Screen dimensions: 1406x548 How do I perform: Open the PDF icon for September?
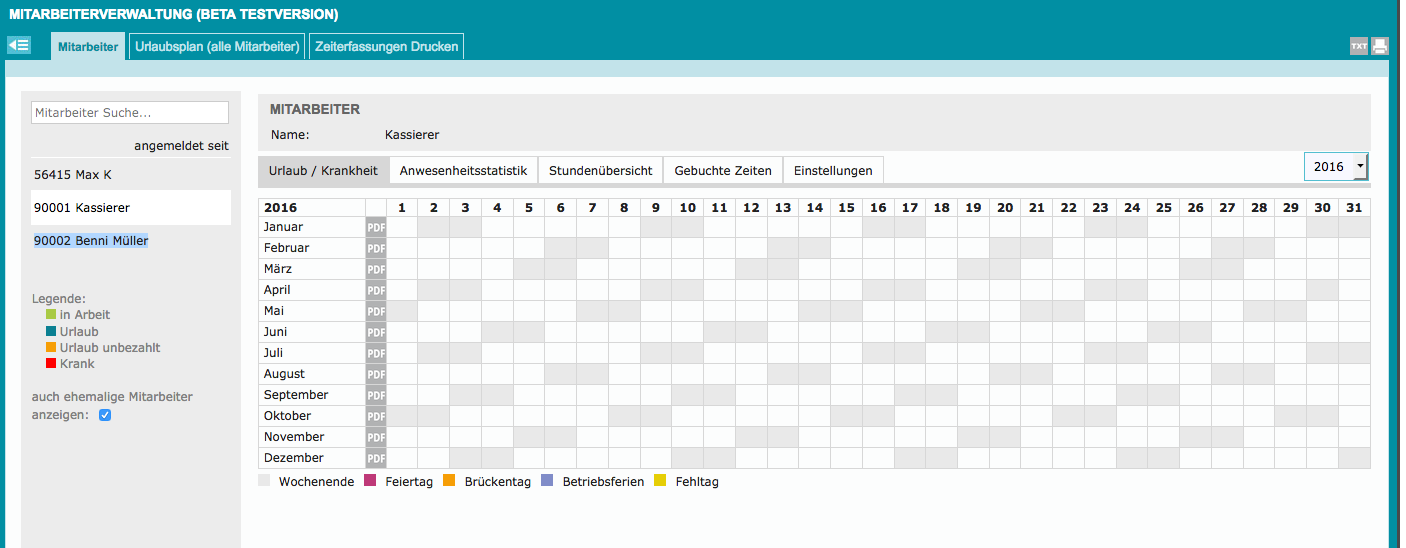pyautogui.click(x=376, y=395)
